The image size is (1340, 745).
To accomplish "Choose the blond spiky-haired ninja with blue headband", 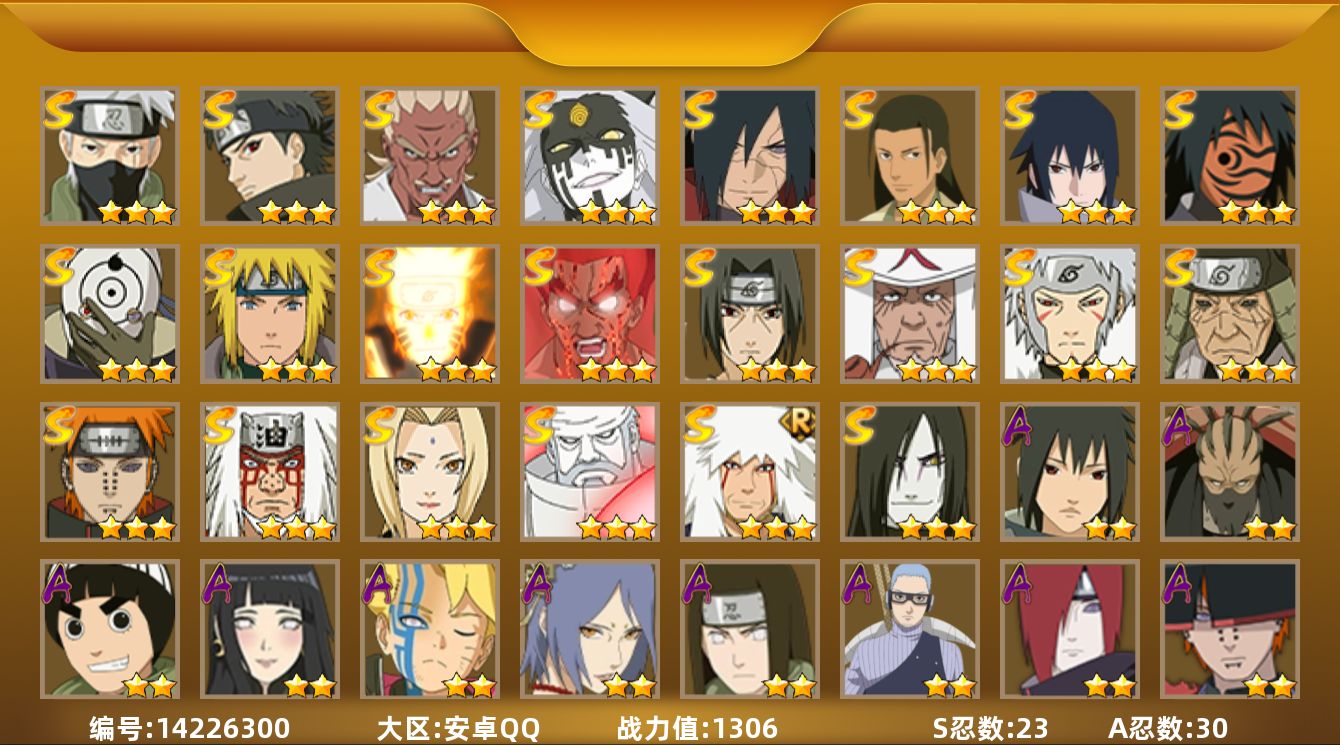I will point(269,314).
